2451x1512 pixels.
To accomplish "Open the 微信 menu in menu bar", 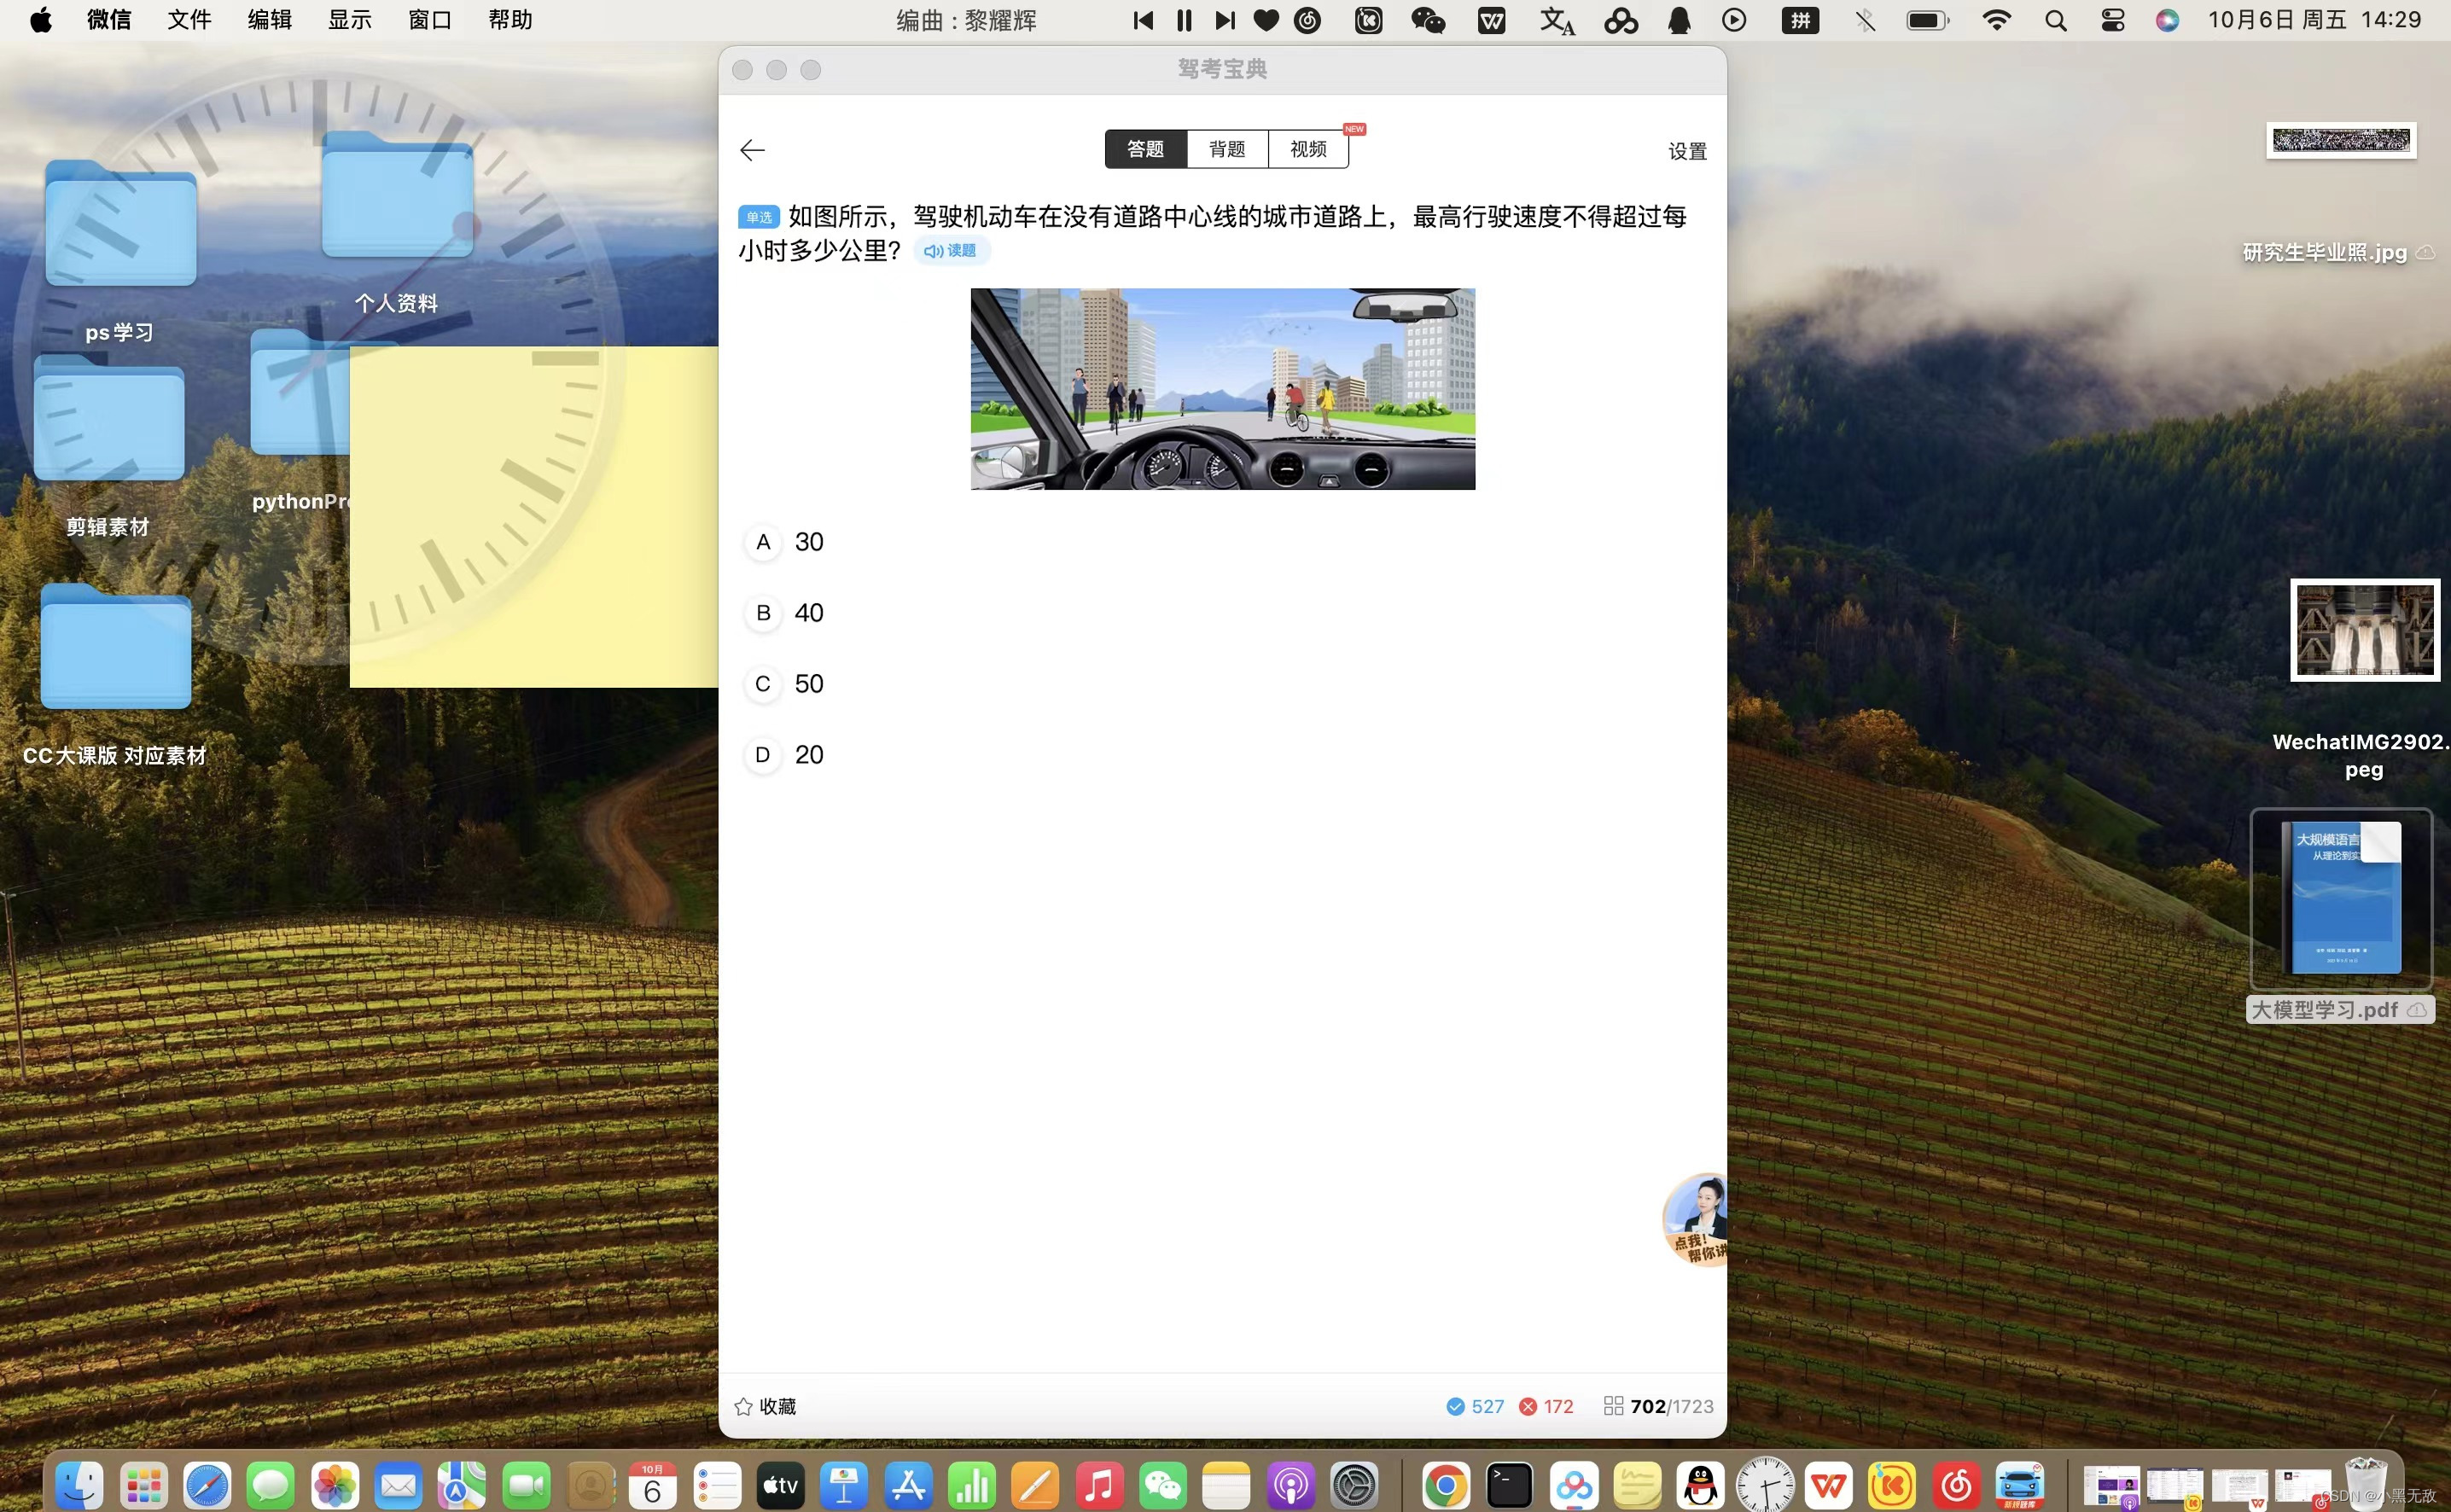I will click(x=109, y=20).
